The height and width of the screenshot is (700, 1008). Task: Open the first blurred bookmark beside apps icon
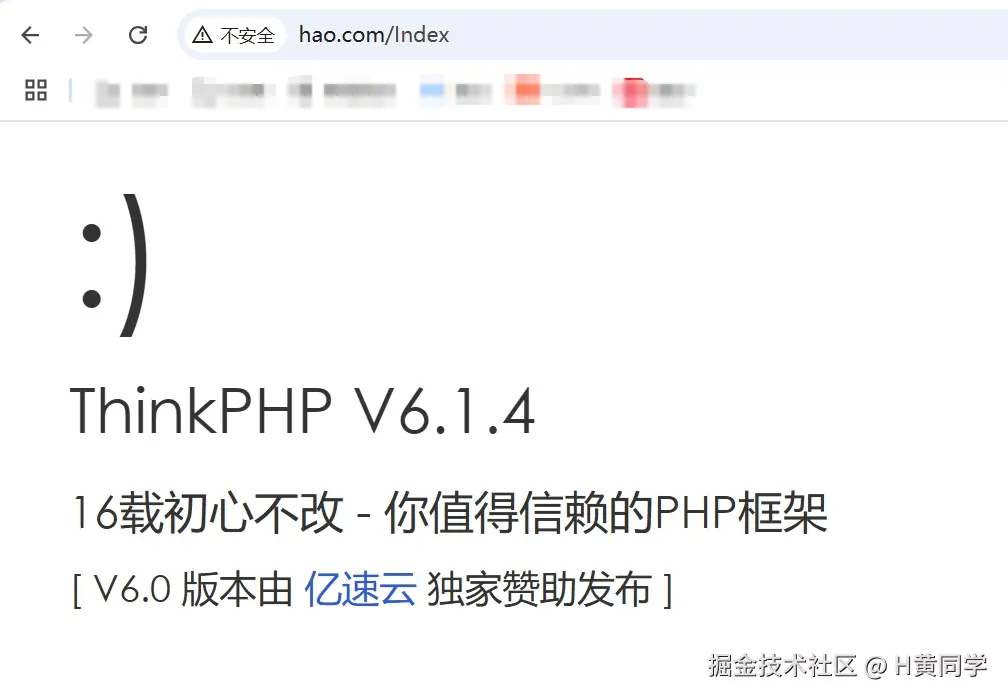(131, 92)
